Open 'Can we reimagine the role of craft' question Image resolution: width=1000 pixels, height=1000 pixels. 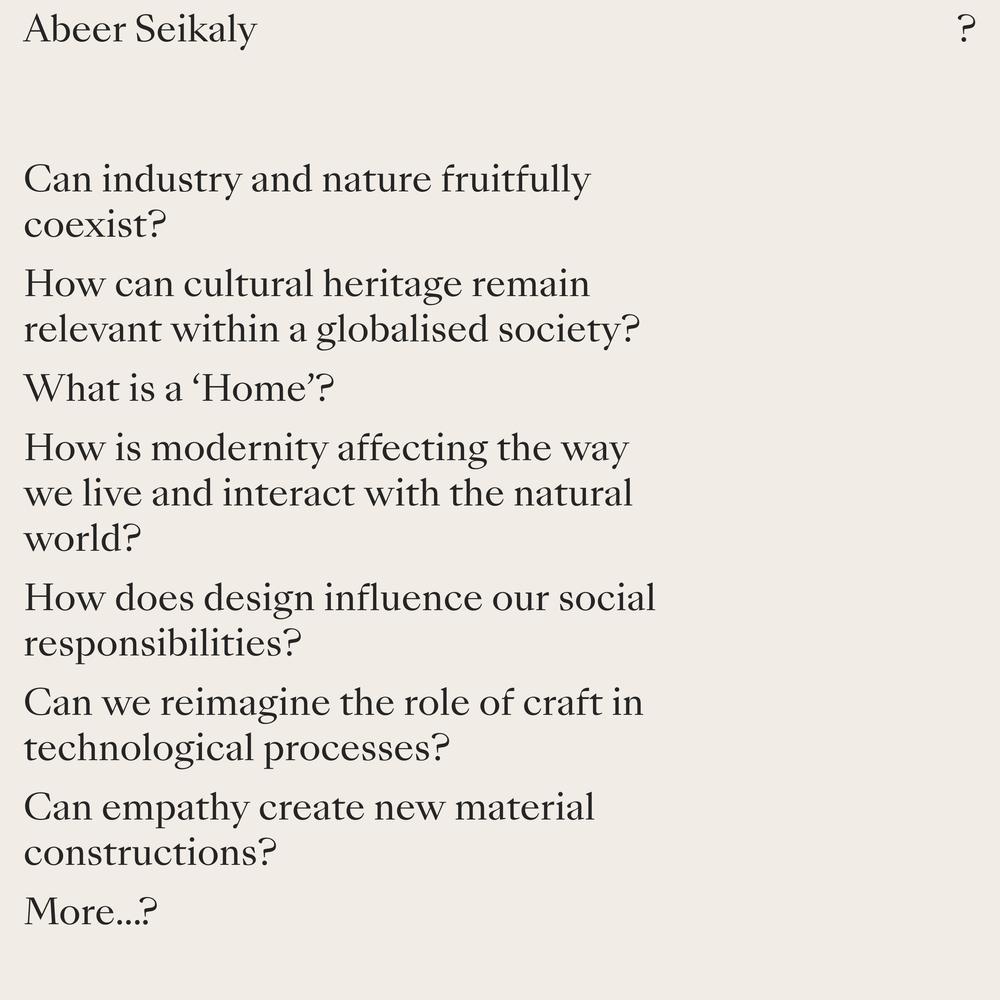click(334, 704)
